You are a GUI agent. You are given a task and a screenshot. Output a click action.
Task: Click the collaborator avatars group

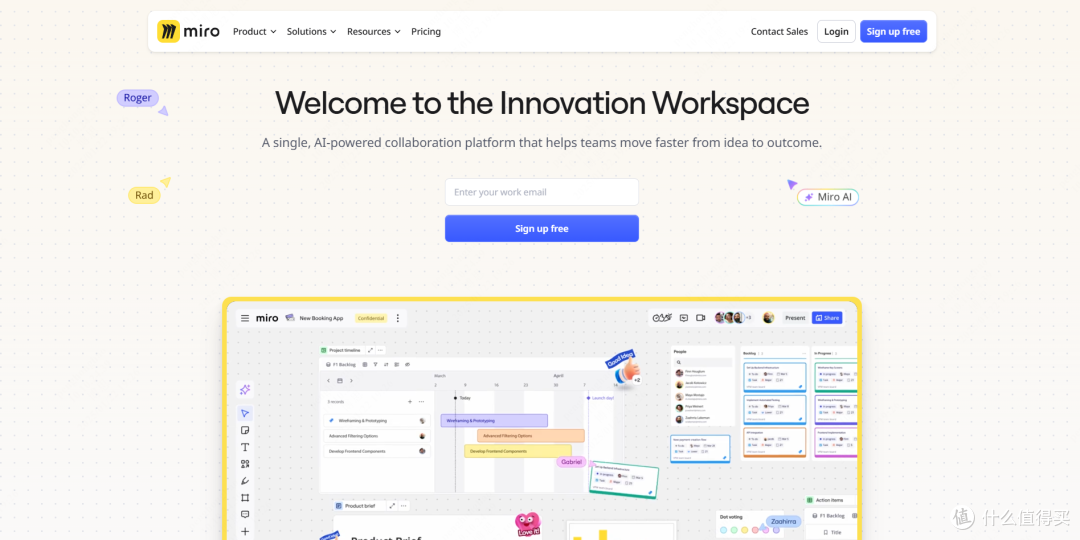point(733,318)
